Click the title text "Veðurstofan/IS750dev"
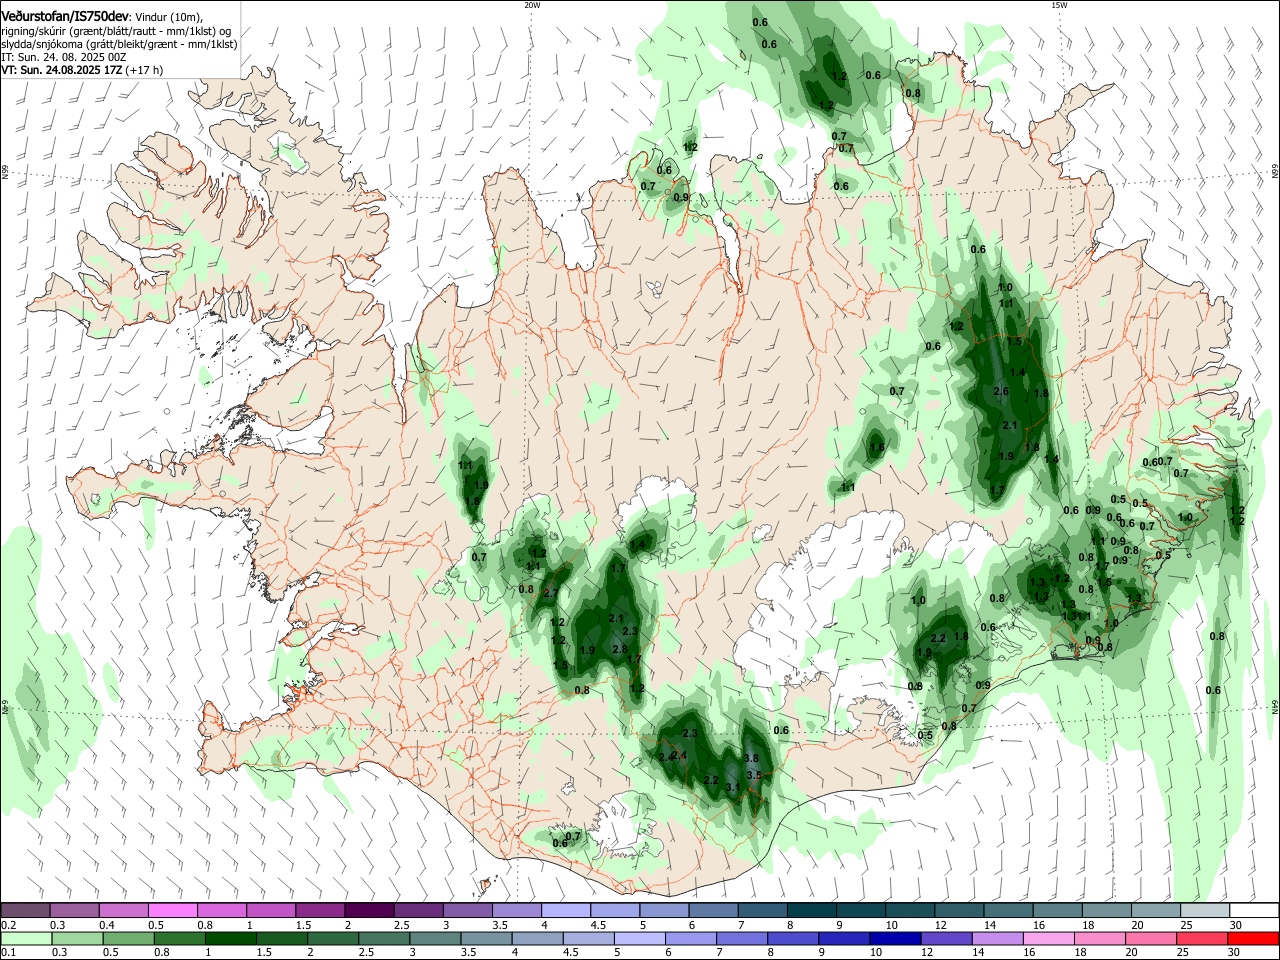The image size is (1280, 960). 64,15
